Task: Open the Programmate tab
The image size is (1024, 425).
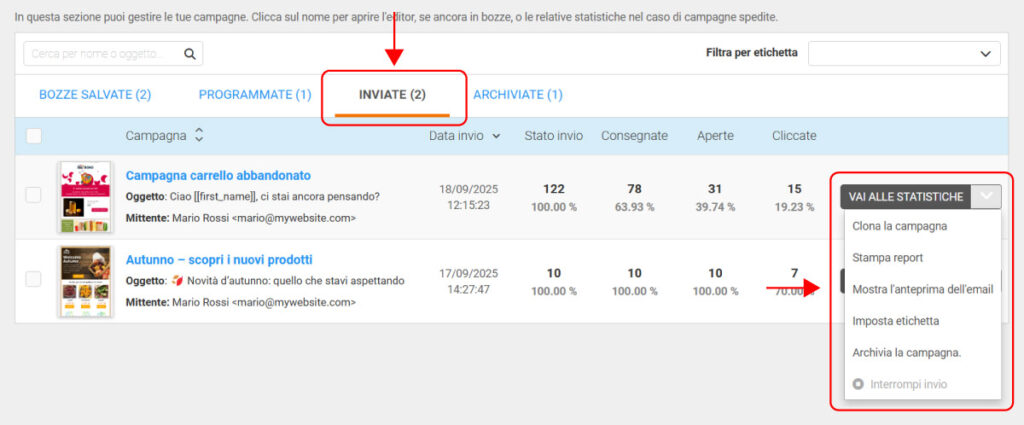Action: point(255,95)
